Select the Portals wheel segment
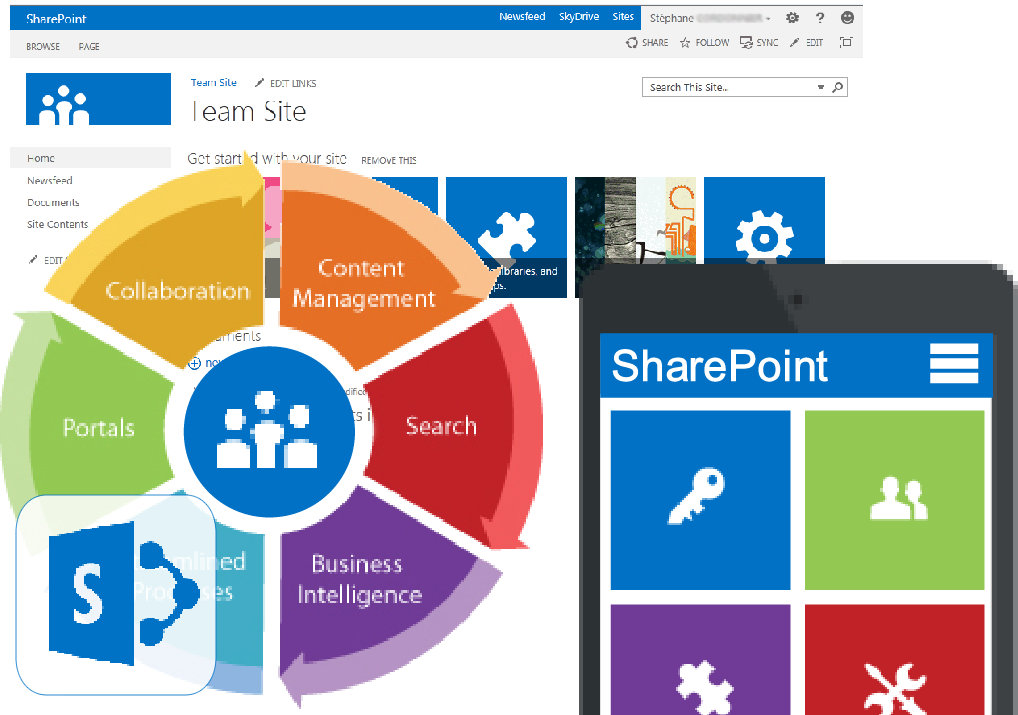 point(99,428)
